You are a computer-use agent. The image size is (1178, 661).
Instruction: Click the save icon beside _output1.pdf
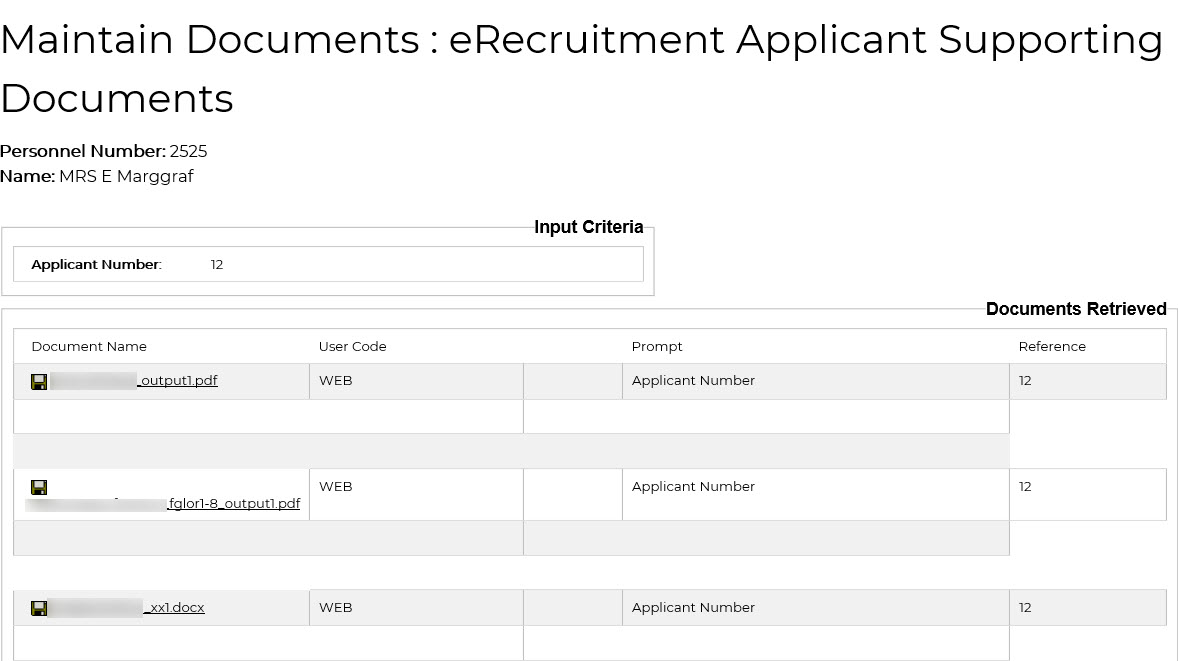click(39, 381)
